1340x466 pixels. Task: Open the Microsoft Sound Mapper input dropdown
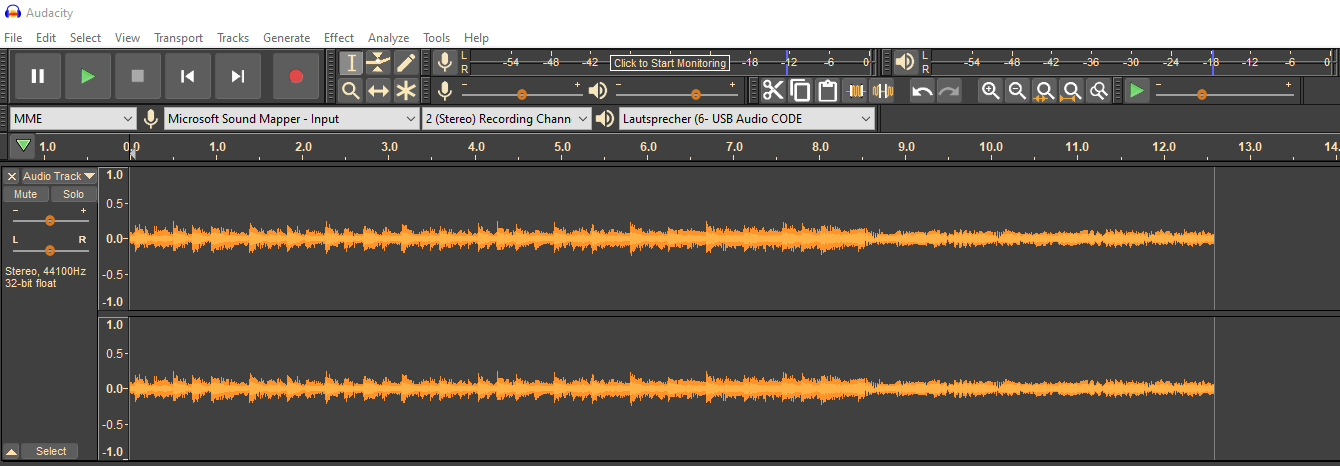[291, 119]
